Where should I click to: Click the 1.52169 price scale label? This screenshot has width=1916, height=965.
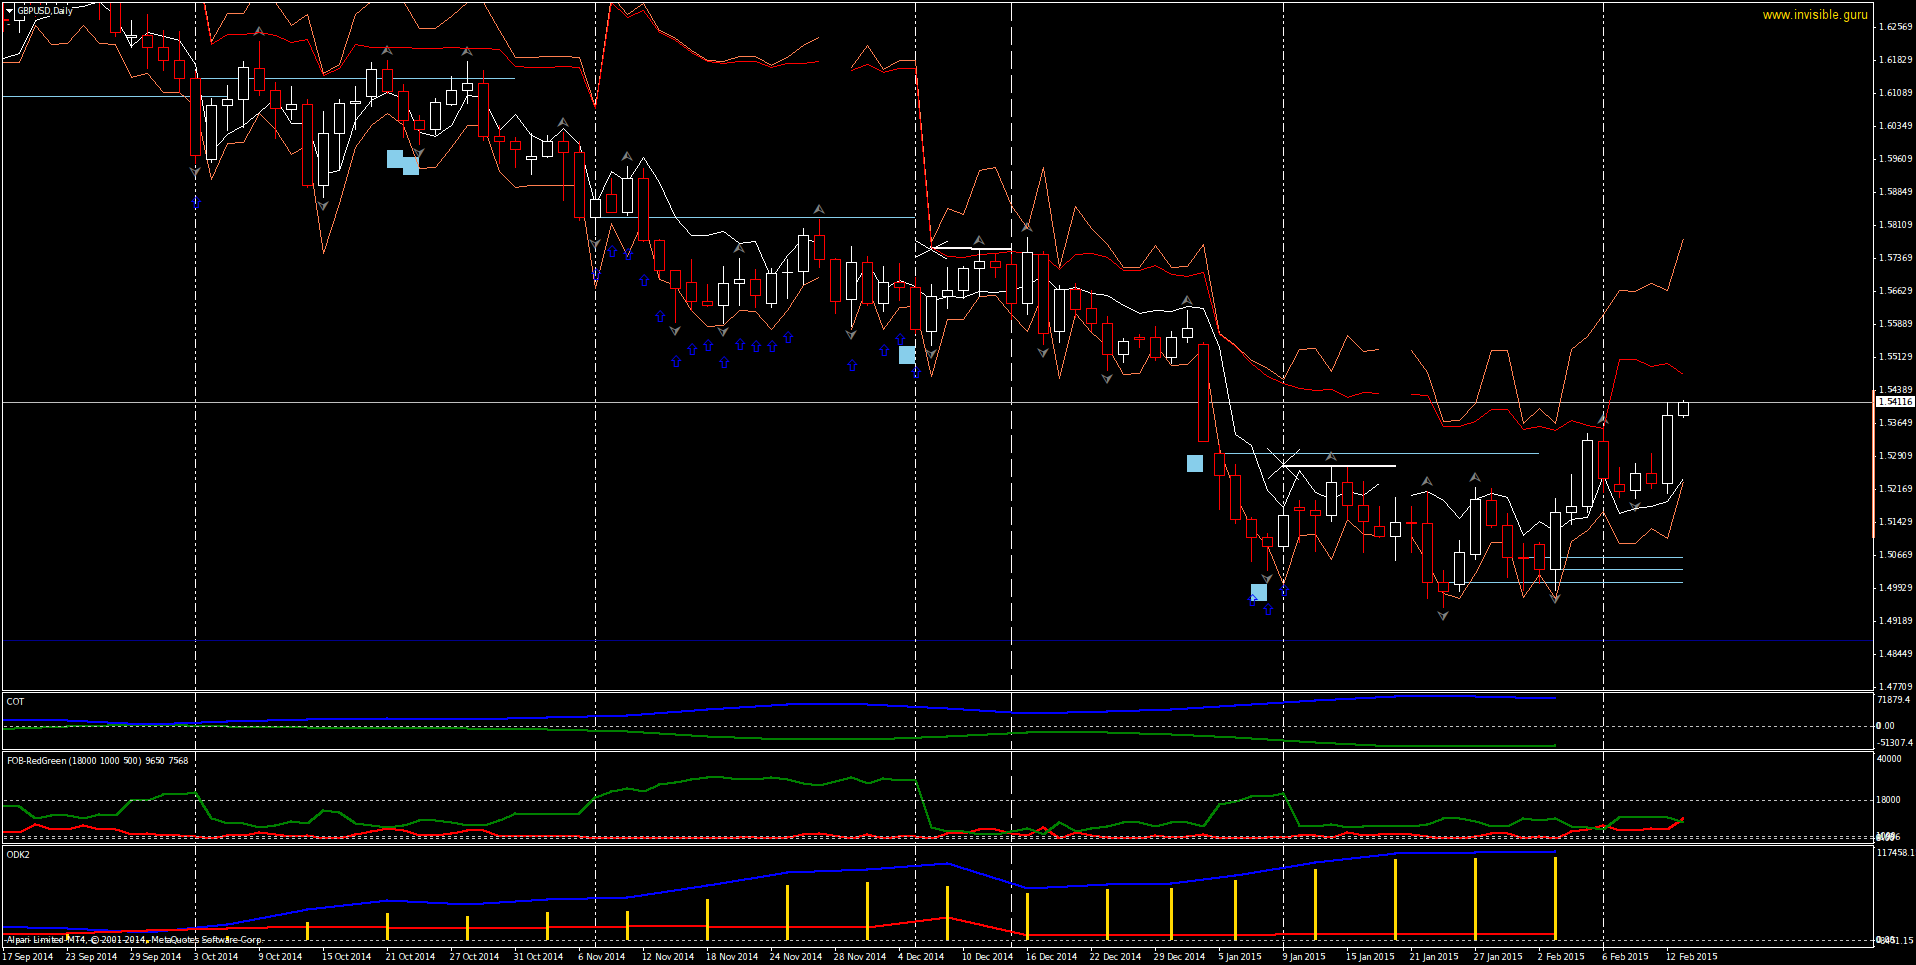click(1896, 489)
